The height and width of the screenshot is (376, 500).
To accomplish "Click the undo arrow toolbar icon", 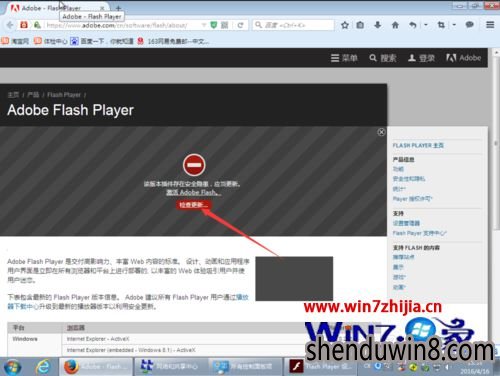I will (413, 25).
